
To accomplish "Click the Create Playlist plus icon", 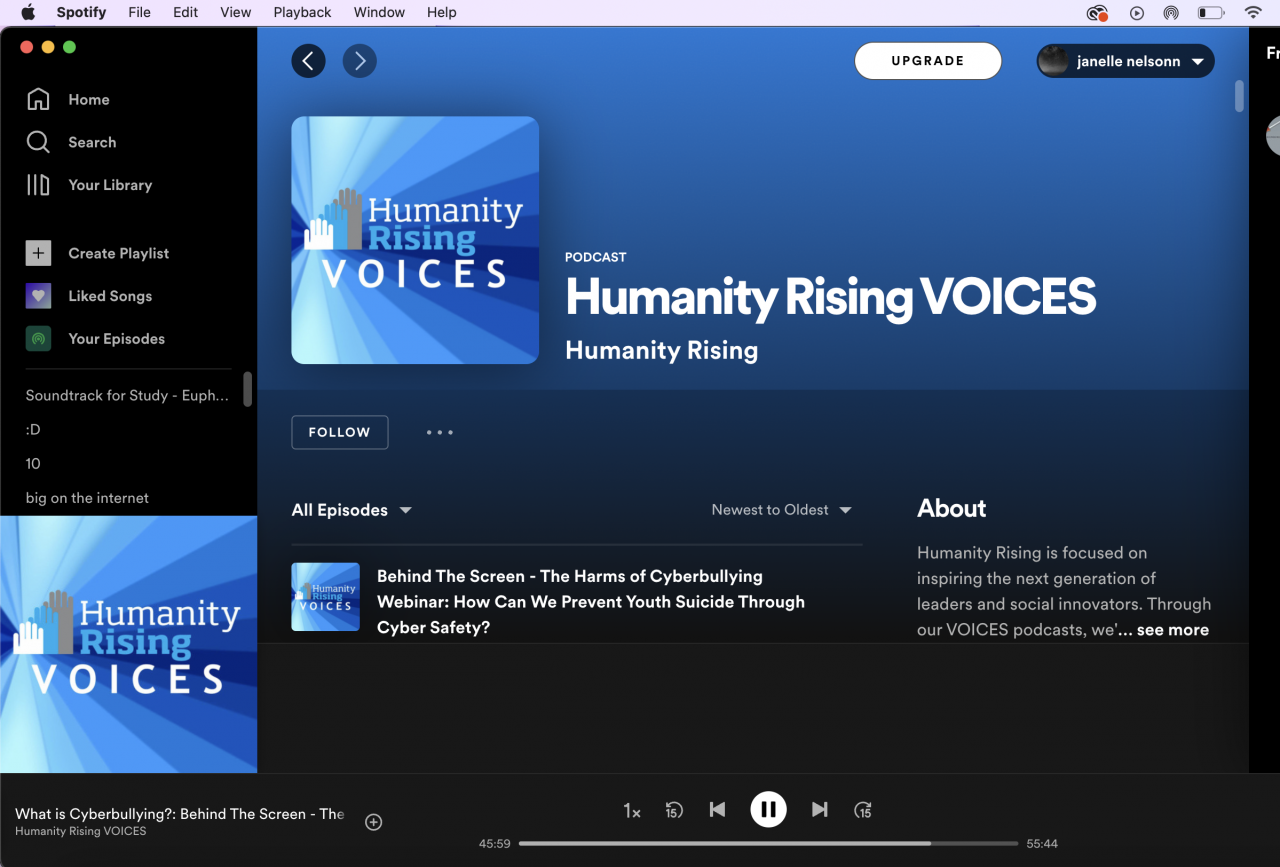I will point(38,253).
